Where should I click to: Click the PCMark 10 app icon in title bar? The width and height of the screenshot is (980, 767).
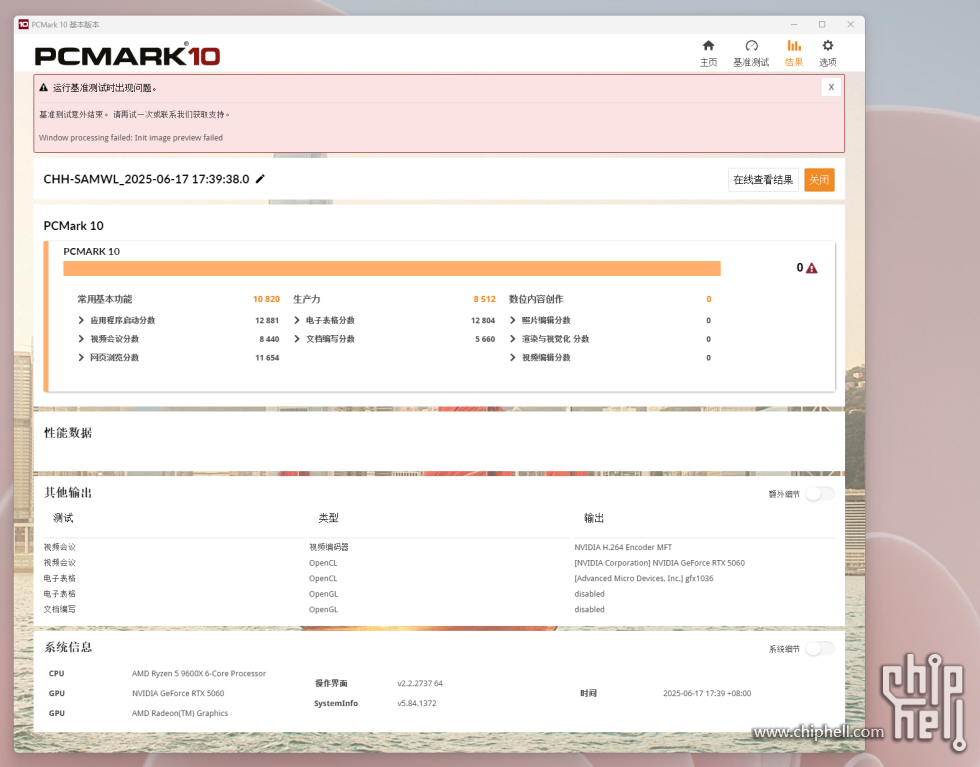[24, 24]
